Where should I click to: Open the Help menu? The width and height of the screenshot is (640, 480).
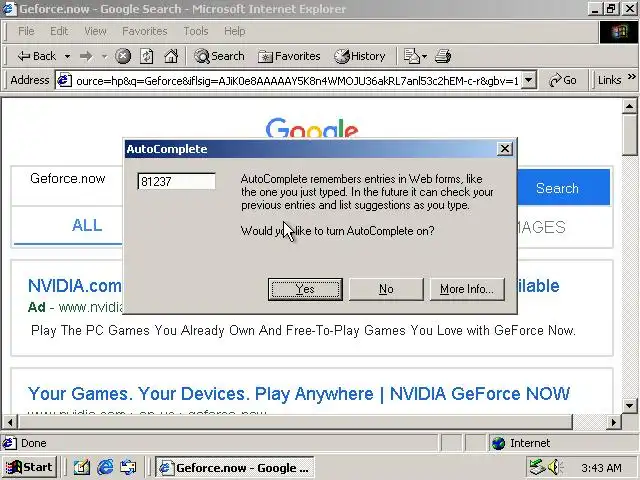tap(235, 31)
